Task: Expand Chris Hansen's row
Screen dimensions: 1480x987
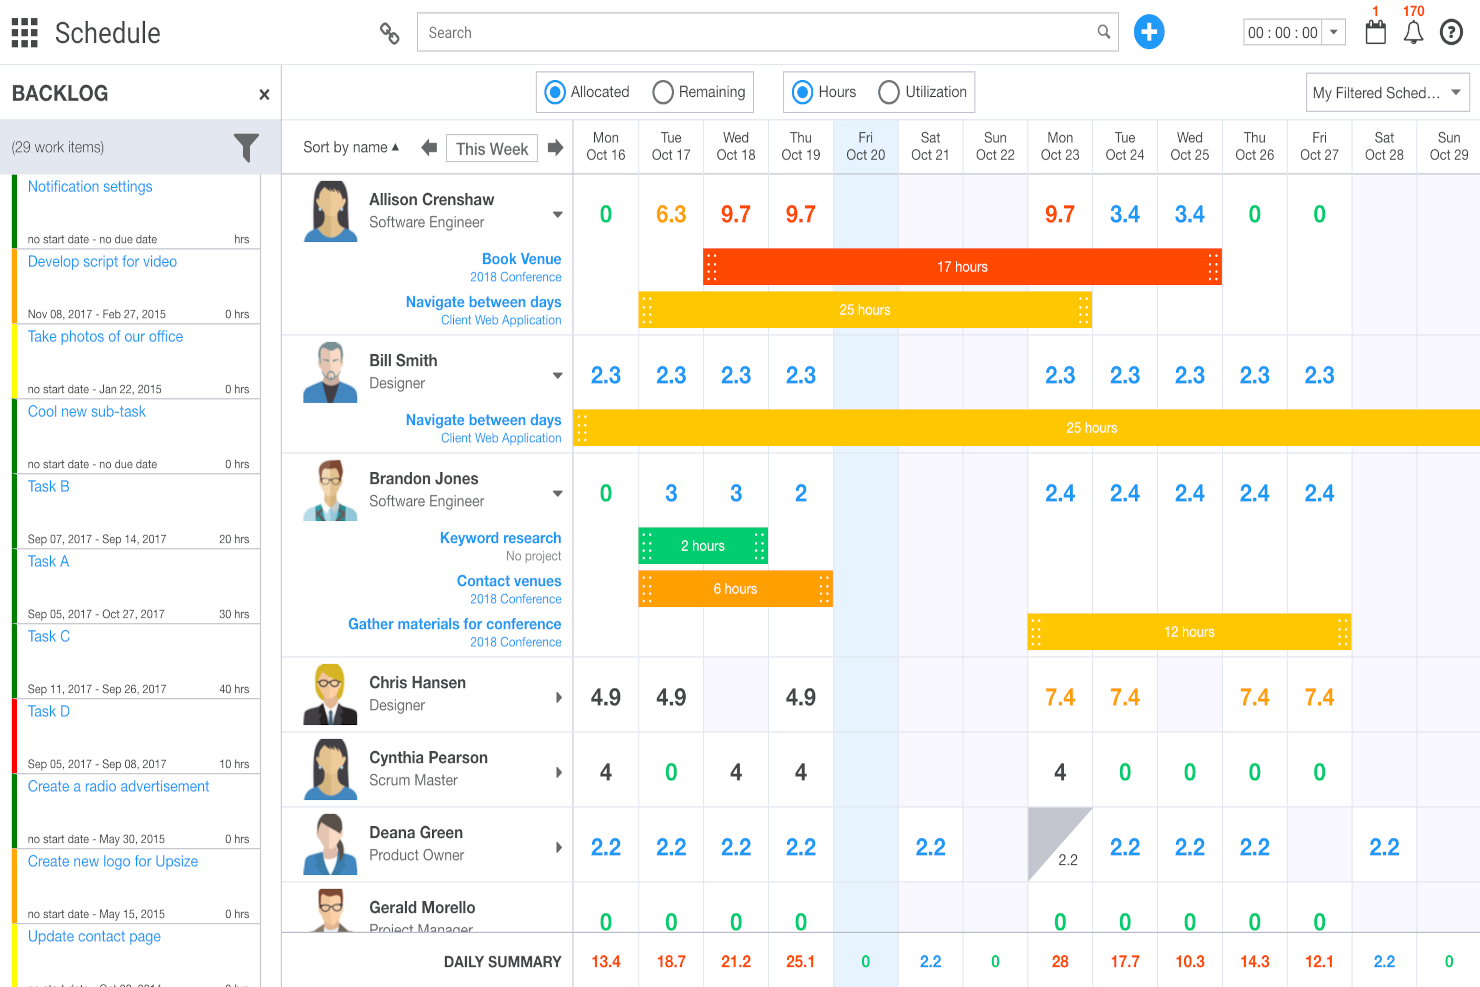Action: [559, 697]
